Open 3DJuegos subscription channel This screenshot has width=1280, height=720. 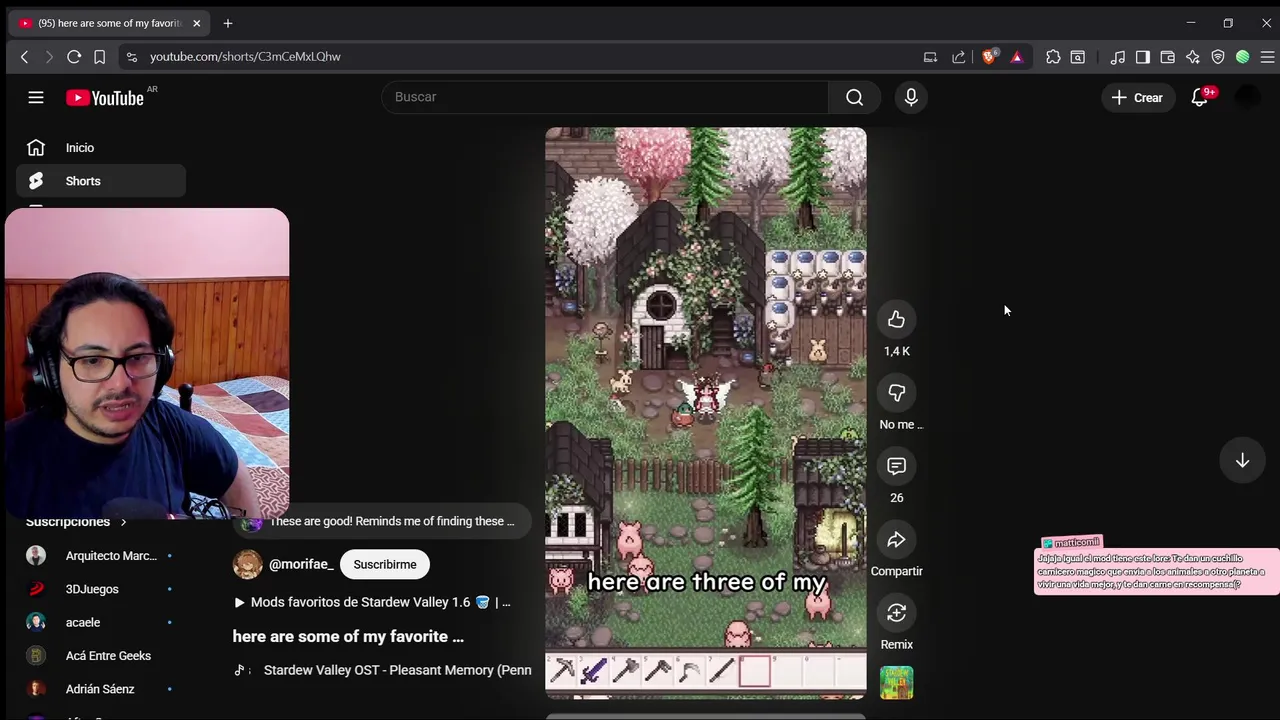point(100,589)
